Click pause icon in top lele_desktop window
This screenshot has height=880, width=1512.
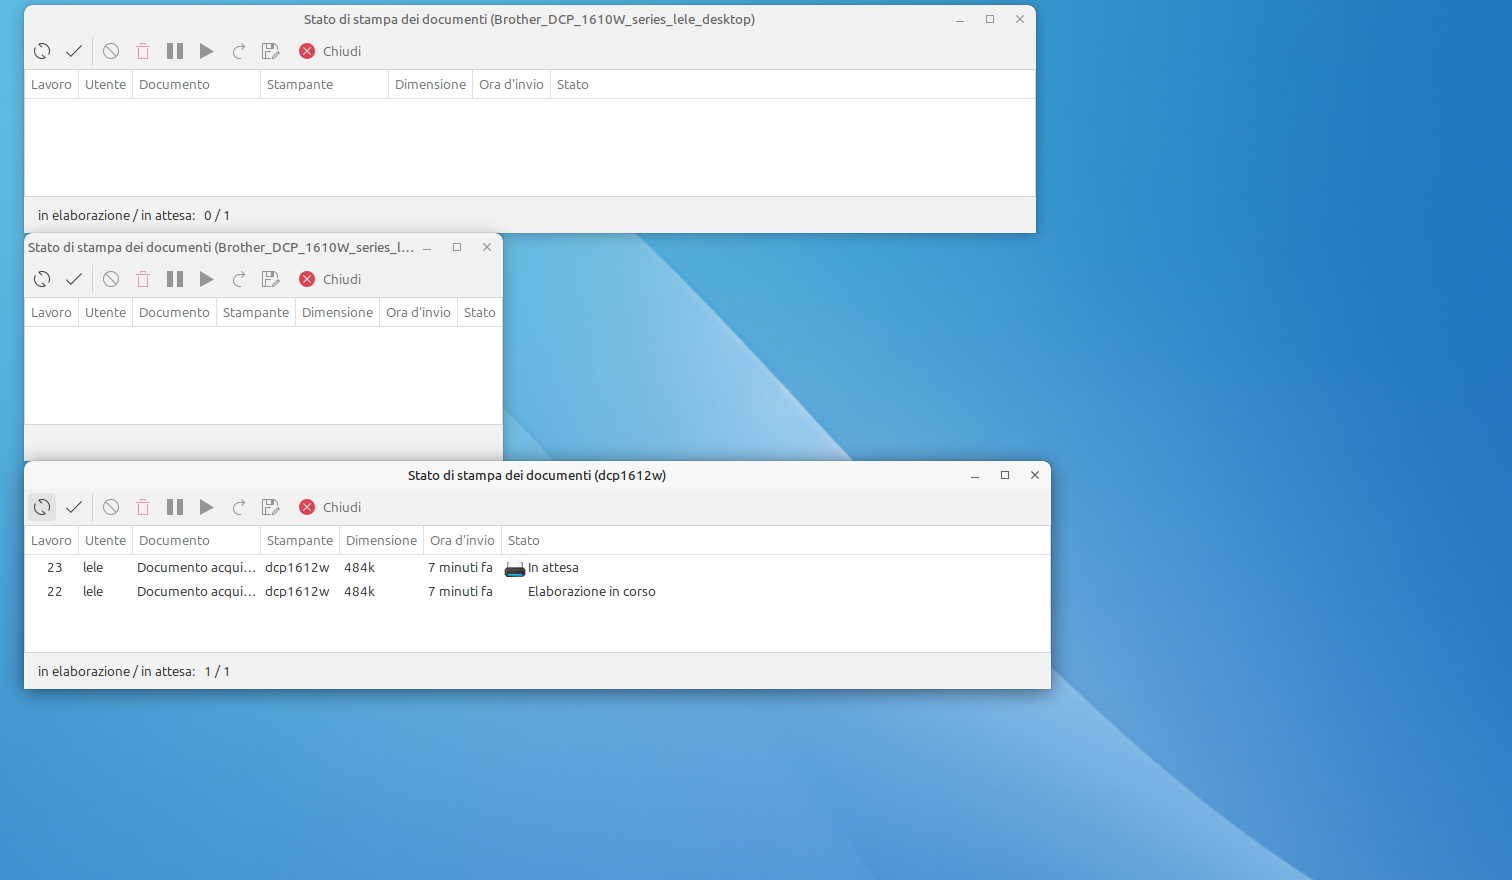click(175, 51)
